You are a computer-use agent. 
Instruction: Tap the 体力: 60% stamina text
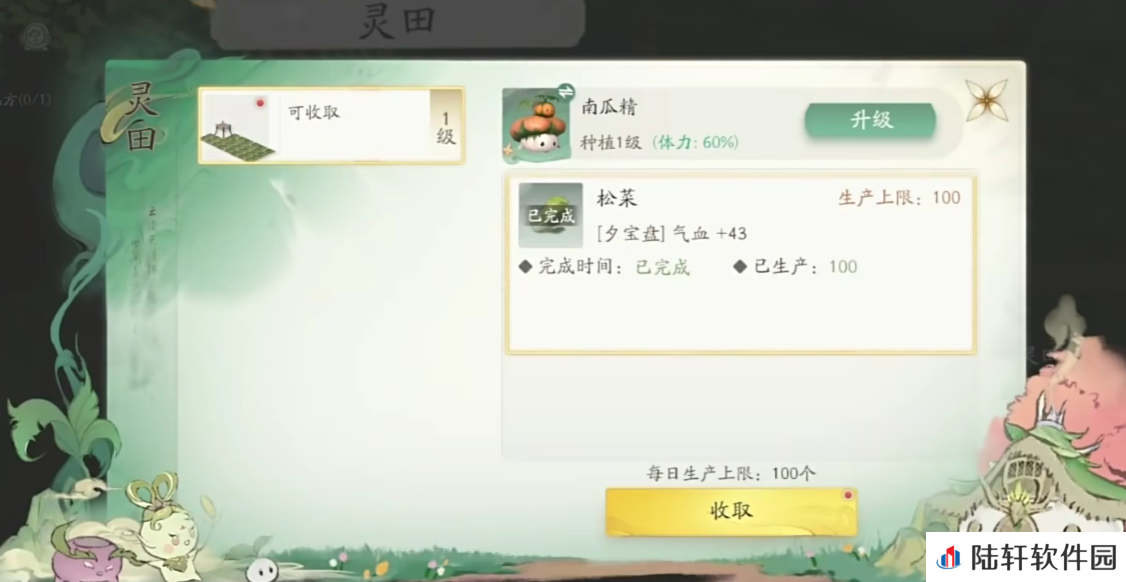695,142
